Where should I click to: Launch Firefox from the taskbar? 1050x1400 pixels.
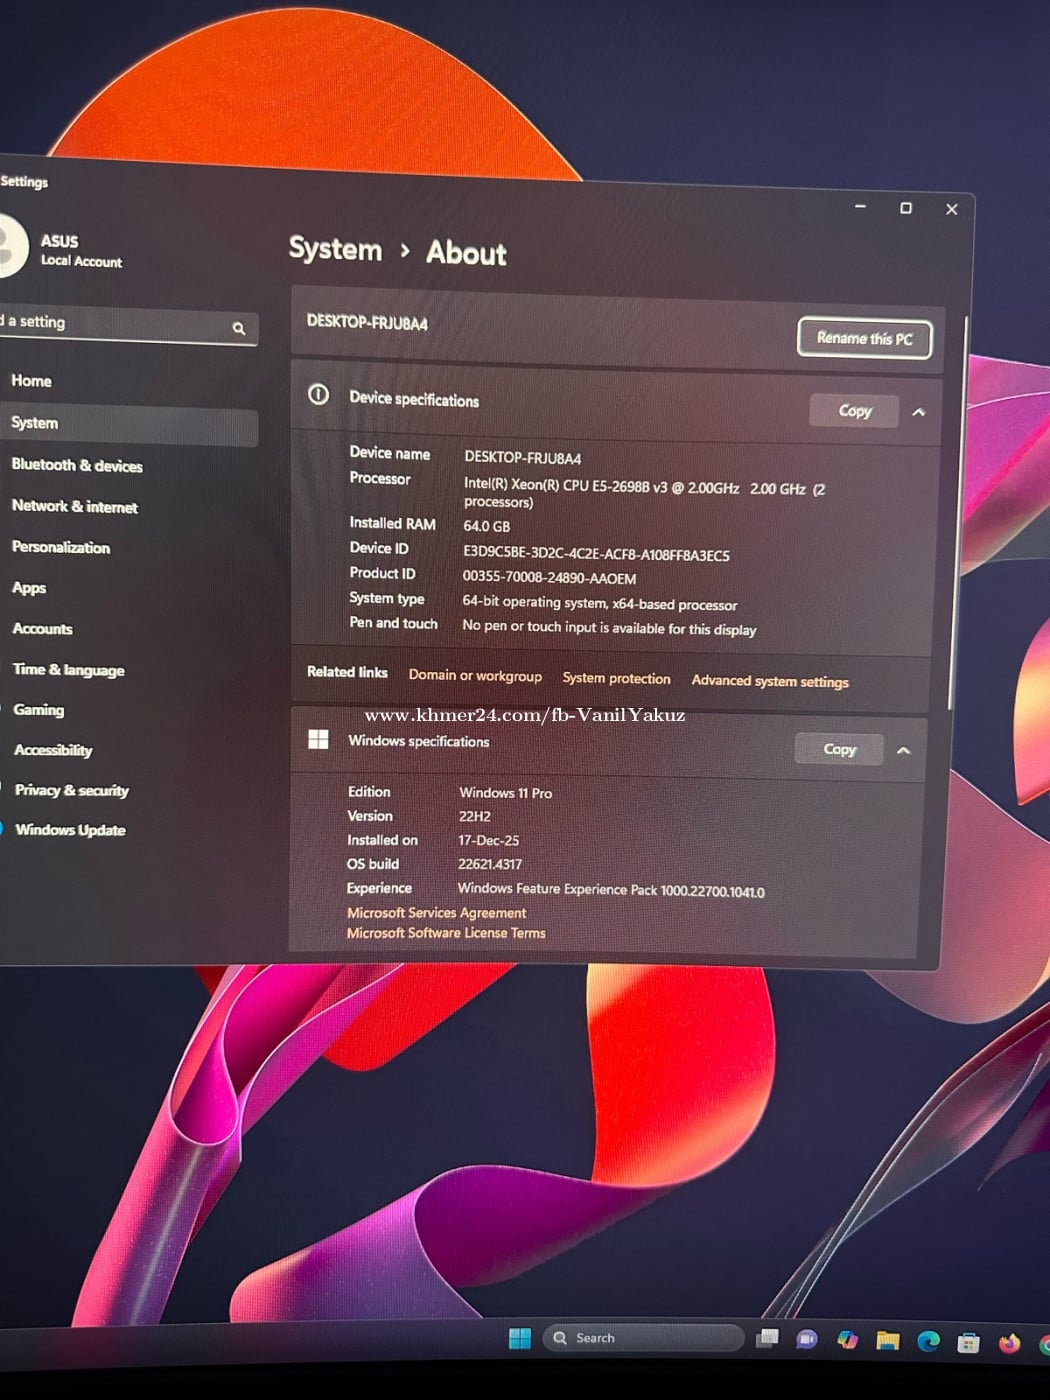coord(1009,1343)
